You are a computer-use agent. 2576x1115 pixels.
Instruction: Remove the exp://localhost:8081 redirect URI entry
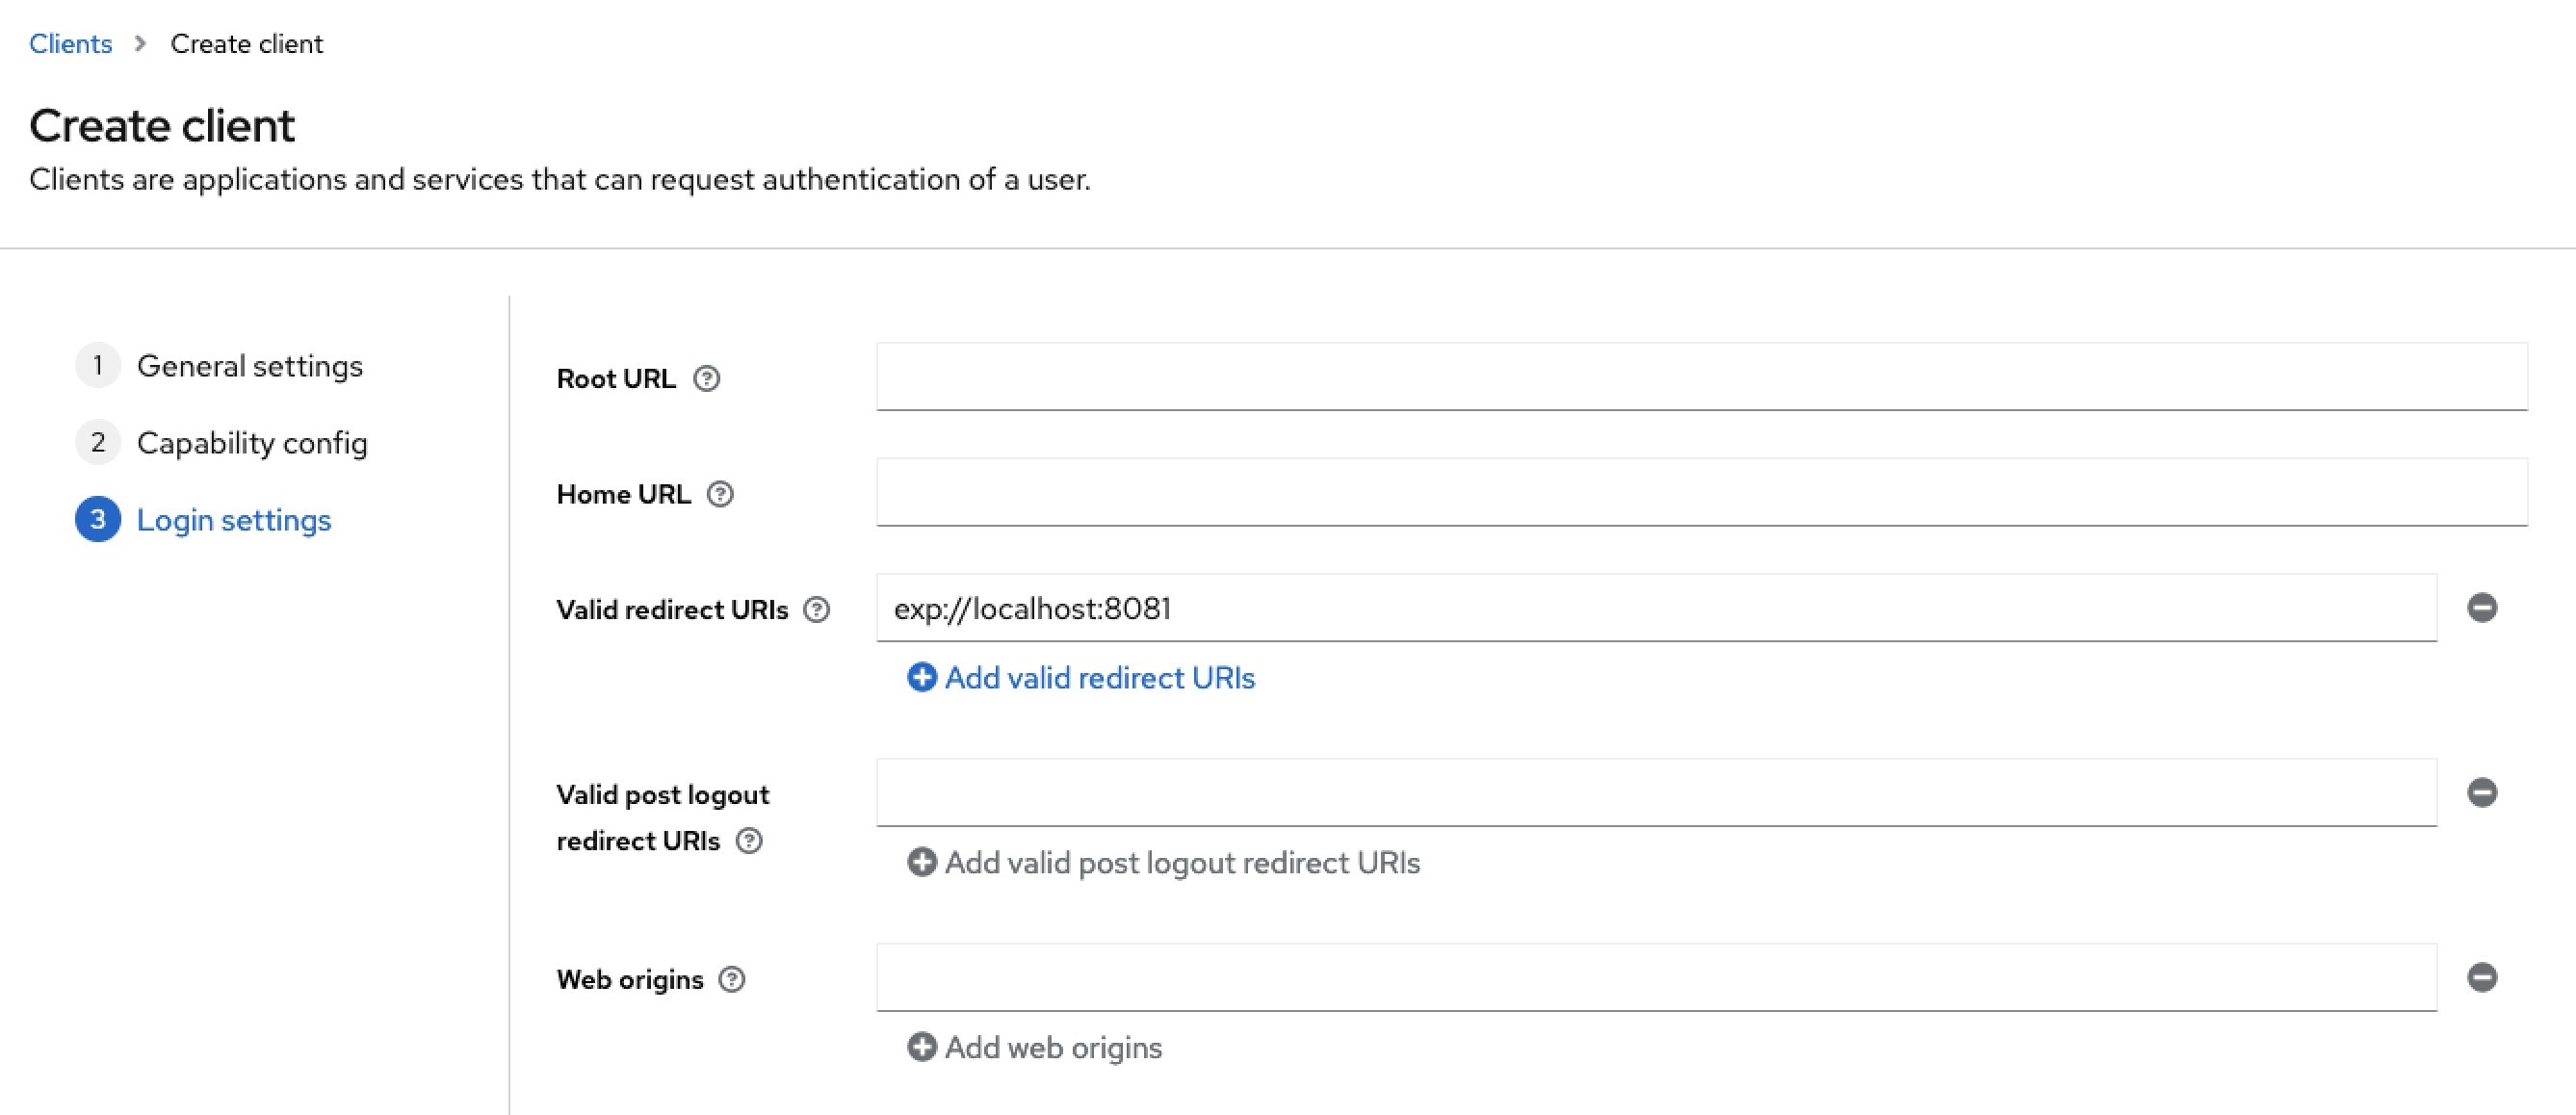click(2482, 608)
